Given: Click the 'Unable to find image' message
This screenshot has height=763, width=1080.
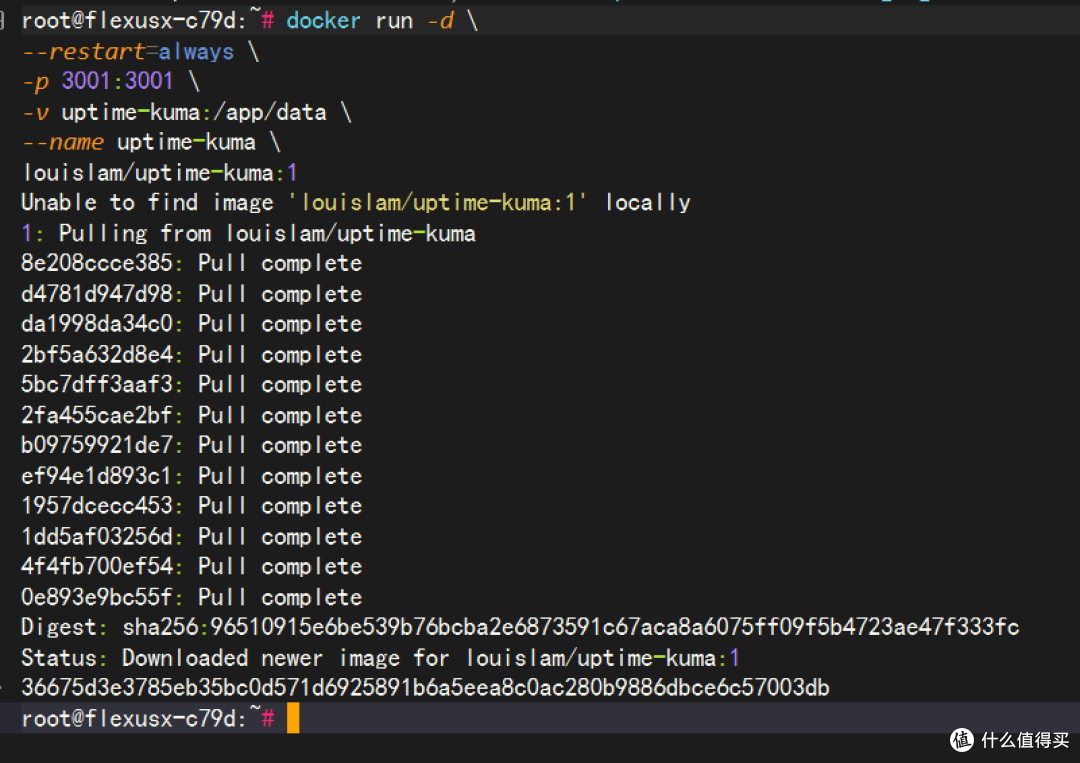Looking at the screenshot, I should click(x=147, y=202).
